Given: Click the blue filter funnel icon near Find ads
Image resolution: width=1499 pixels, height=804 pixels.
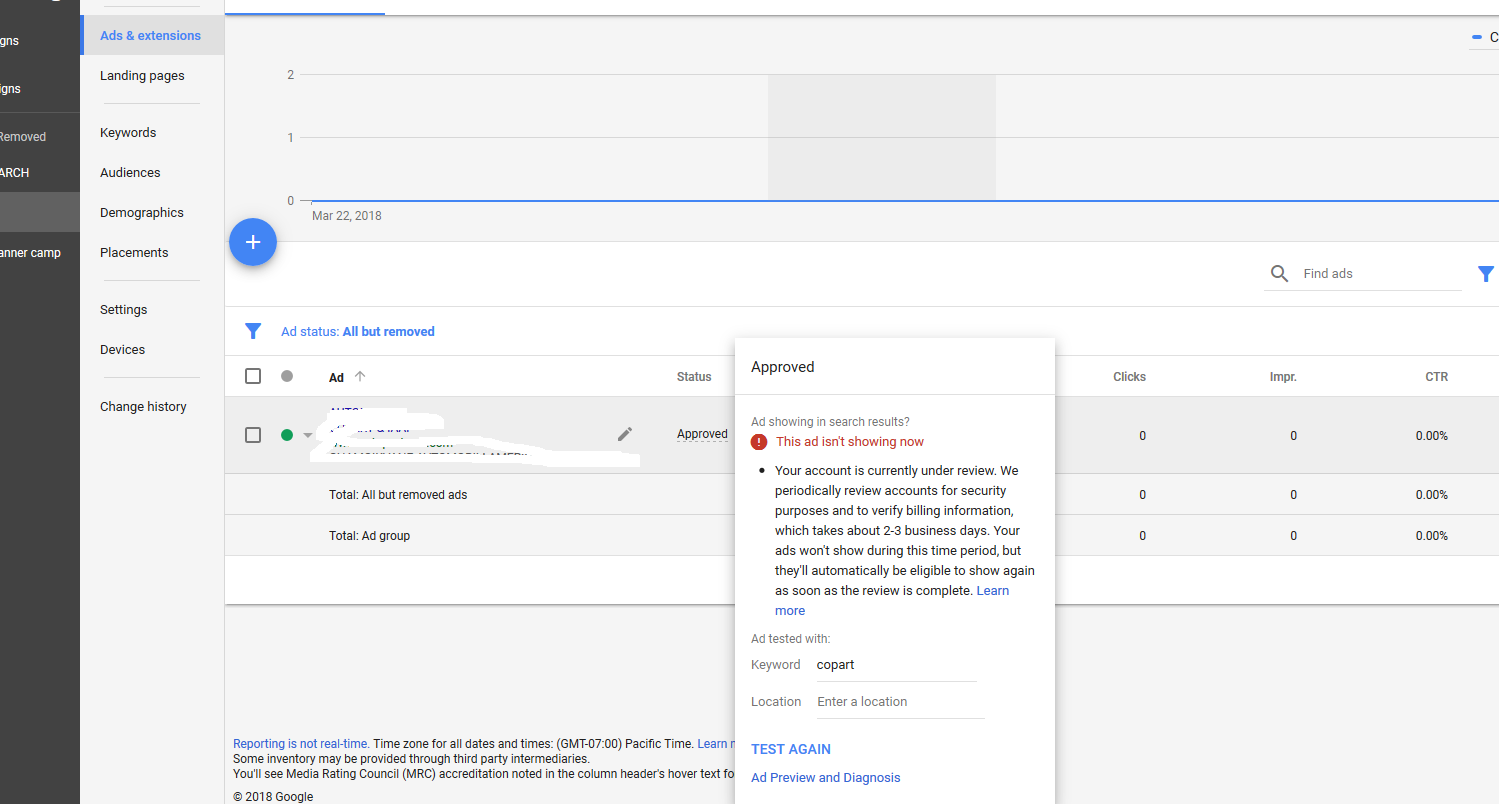Looking at the screenshot, I should [1485, 274].
